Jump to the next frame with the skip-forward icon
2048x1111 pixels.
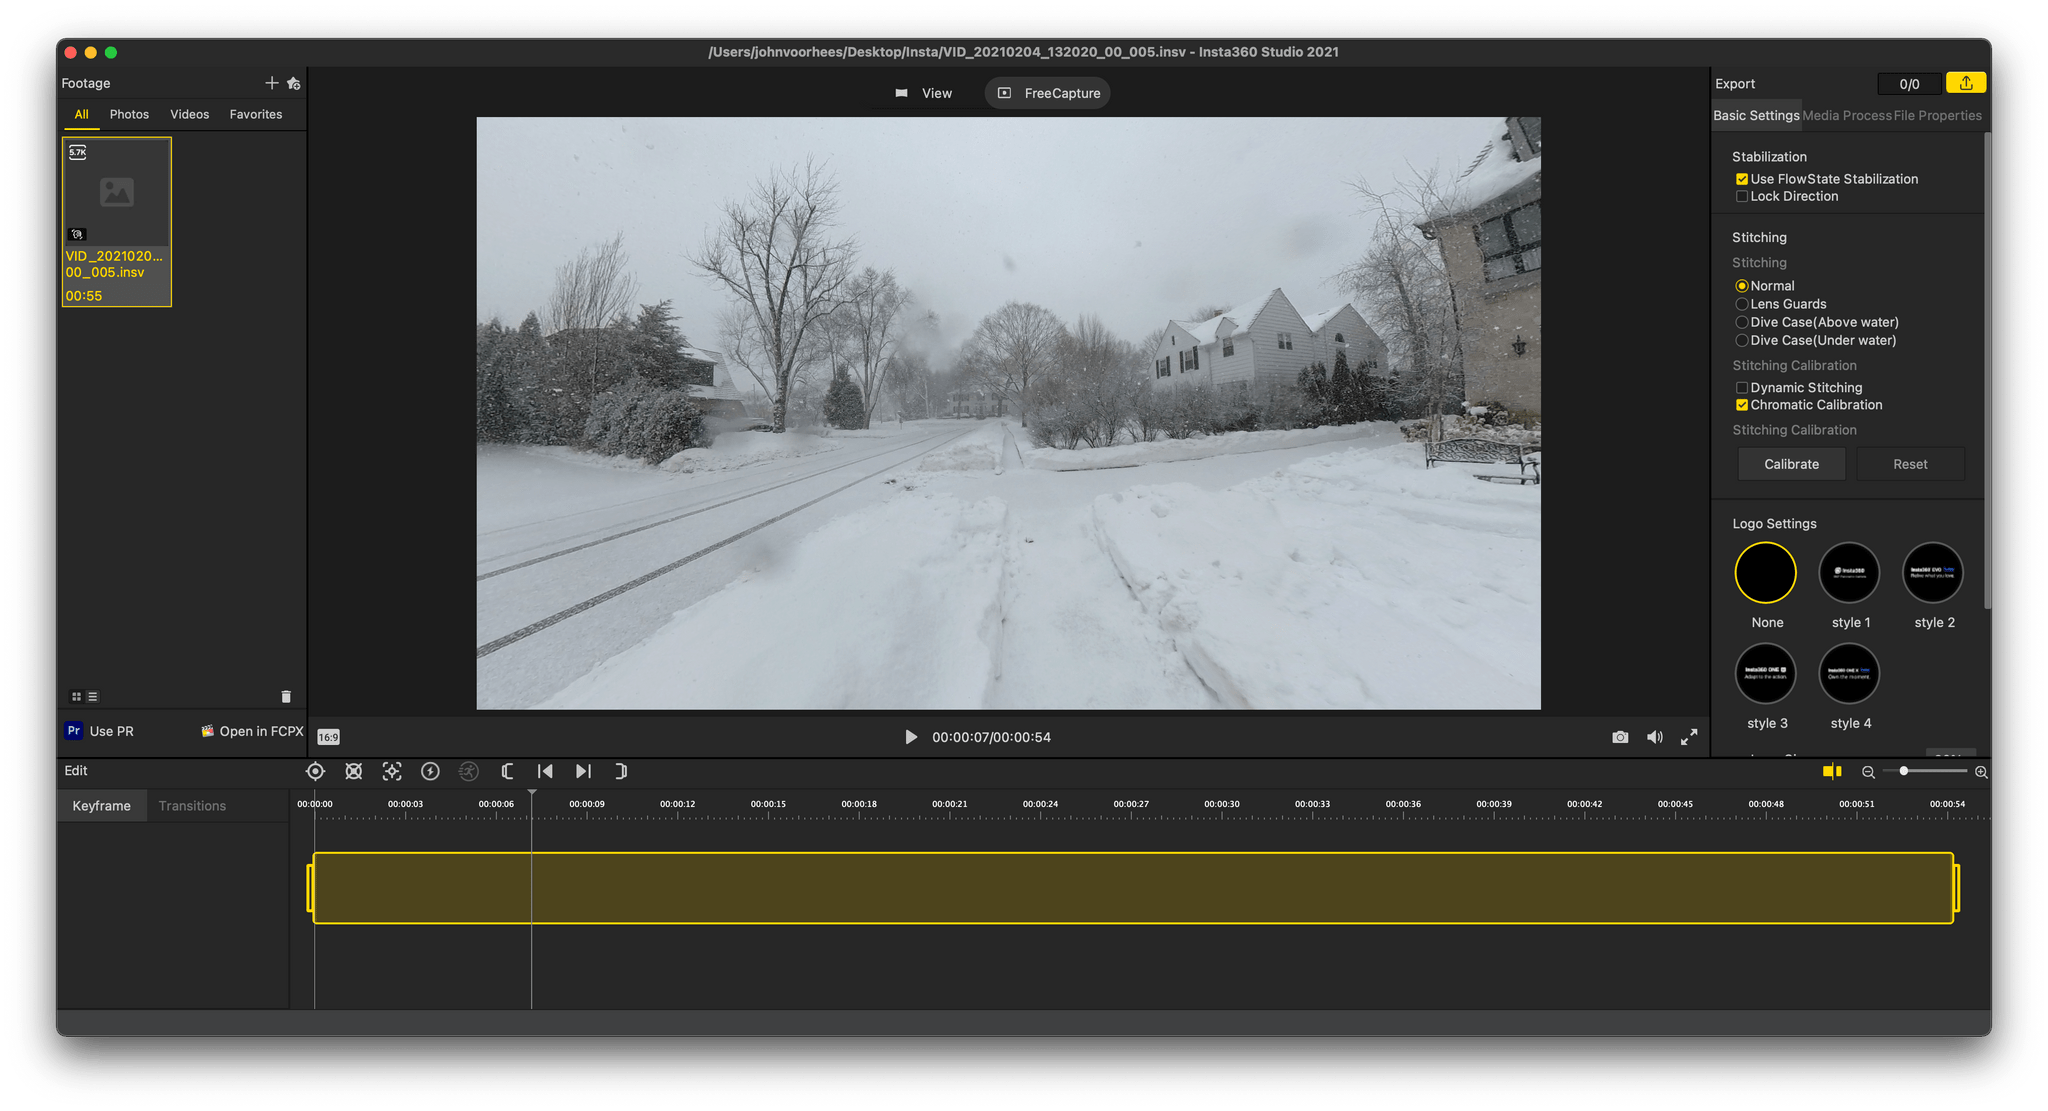pyautogui.click(x=583, y=771)
